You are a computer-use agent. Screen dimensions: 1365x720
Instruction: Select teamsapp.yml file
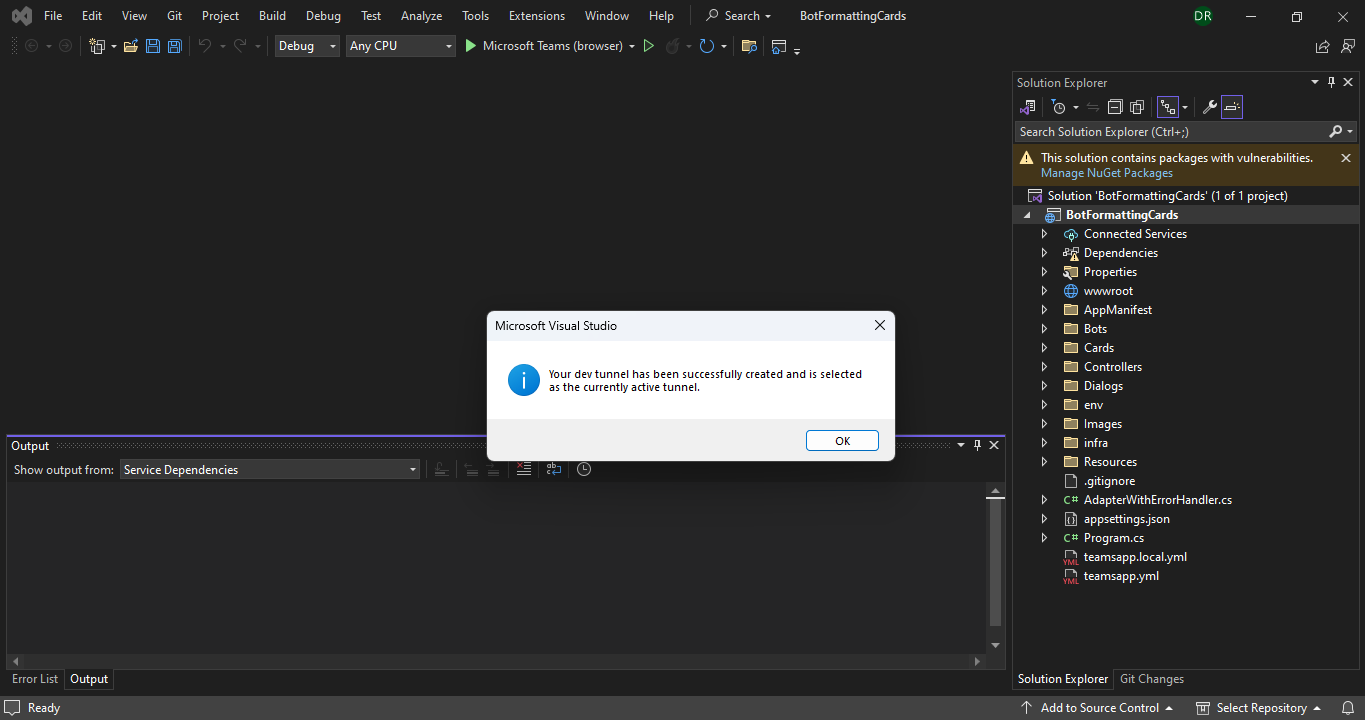coord(1121,576)
